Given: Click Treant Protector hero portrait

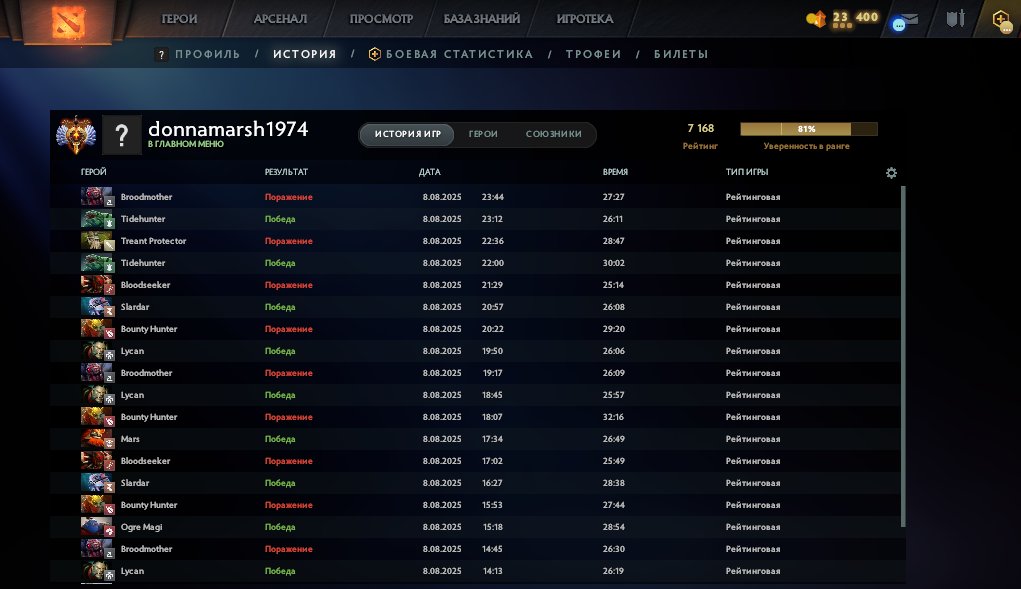Looking at the screenshot, I should point(97,241).
